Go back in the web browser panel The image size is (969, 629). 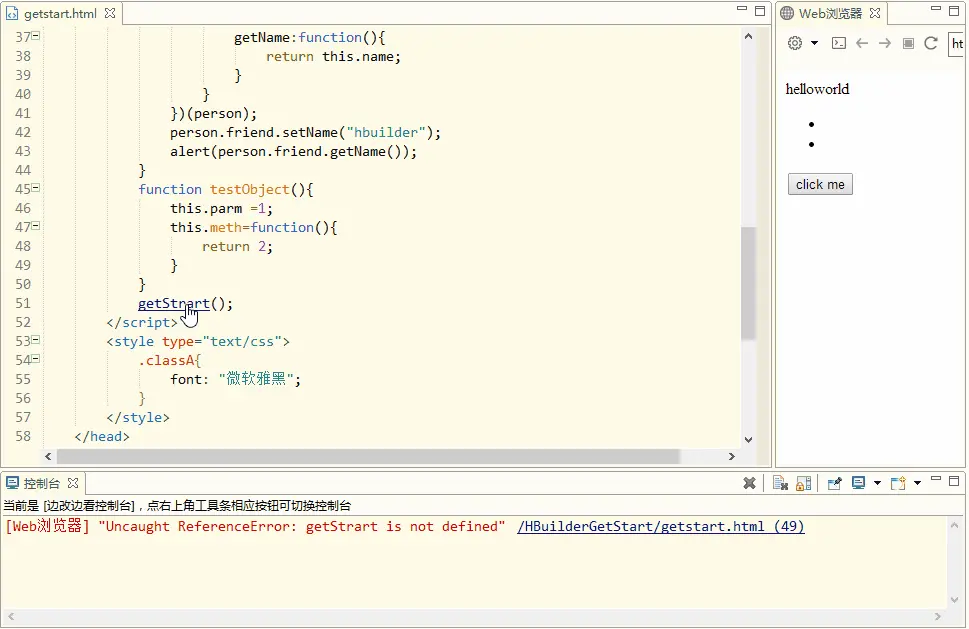tap(862, 43)
